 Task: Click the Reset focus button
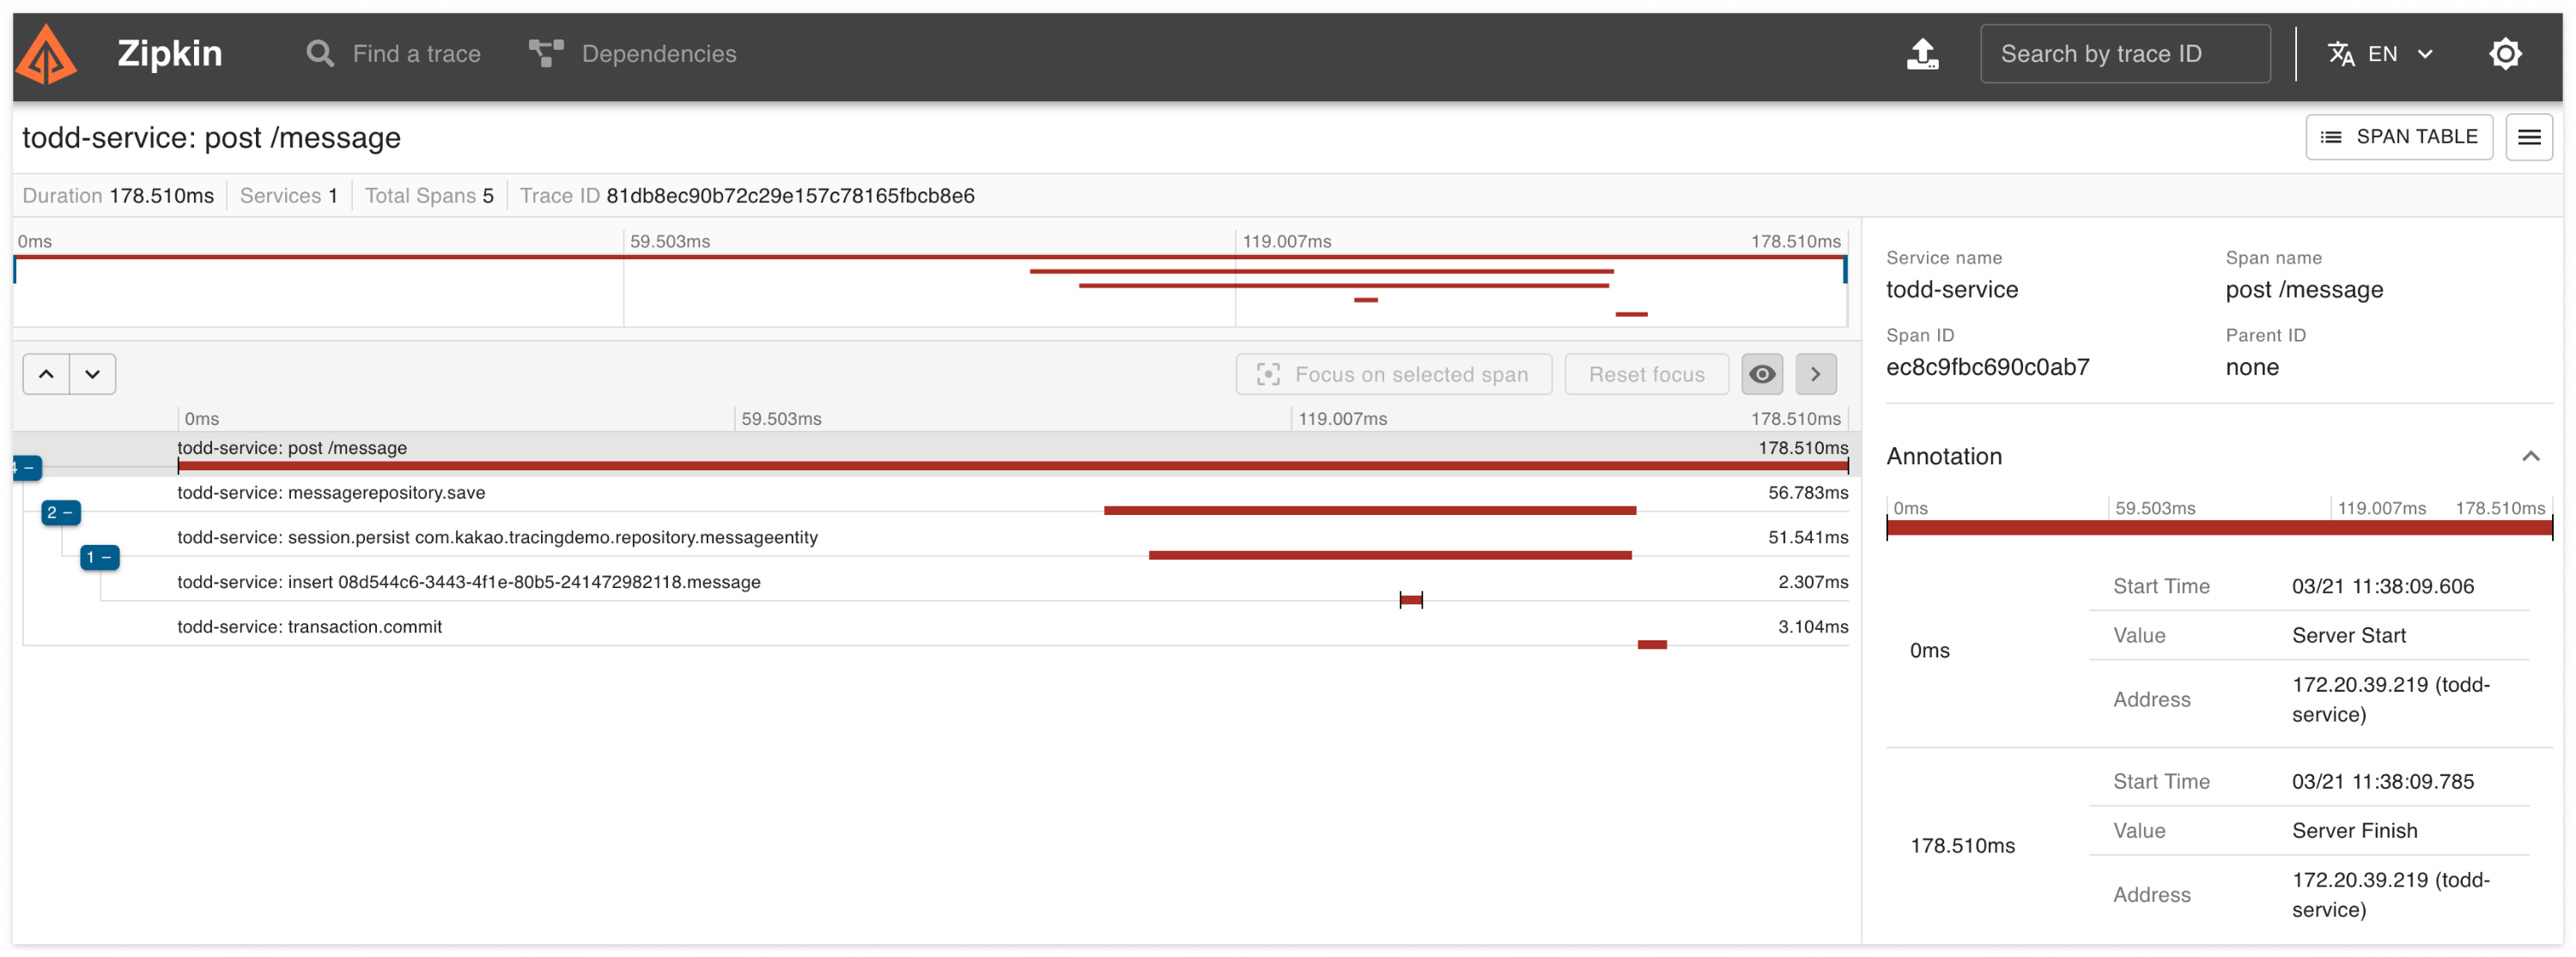click(1645, 374)
